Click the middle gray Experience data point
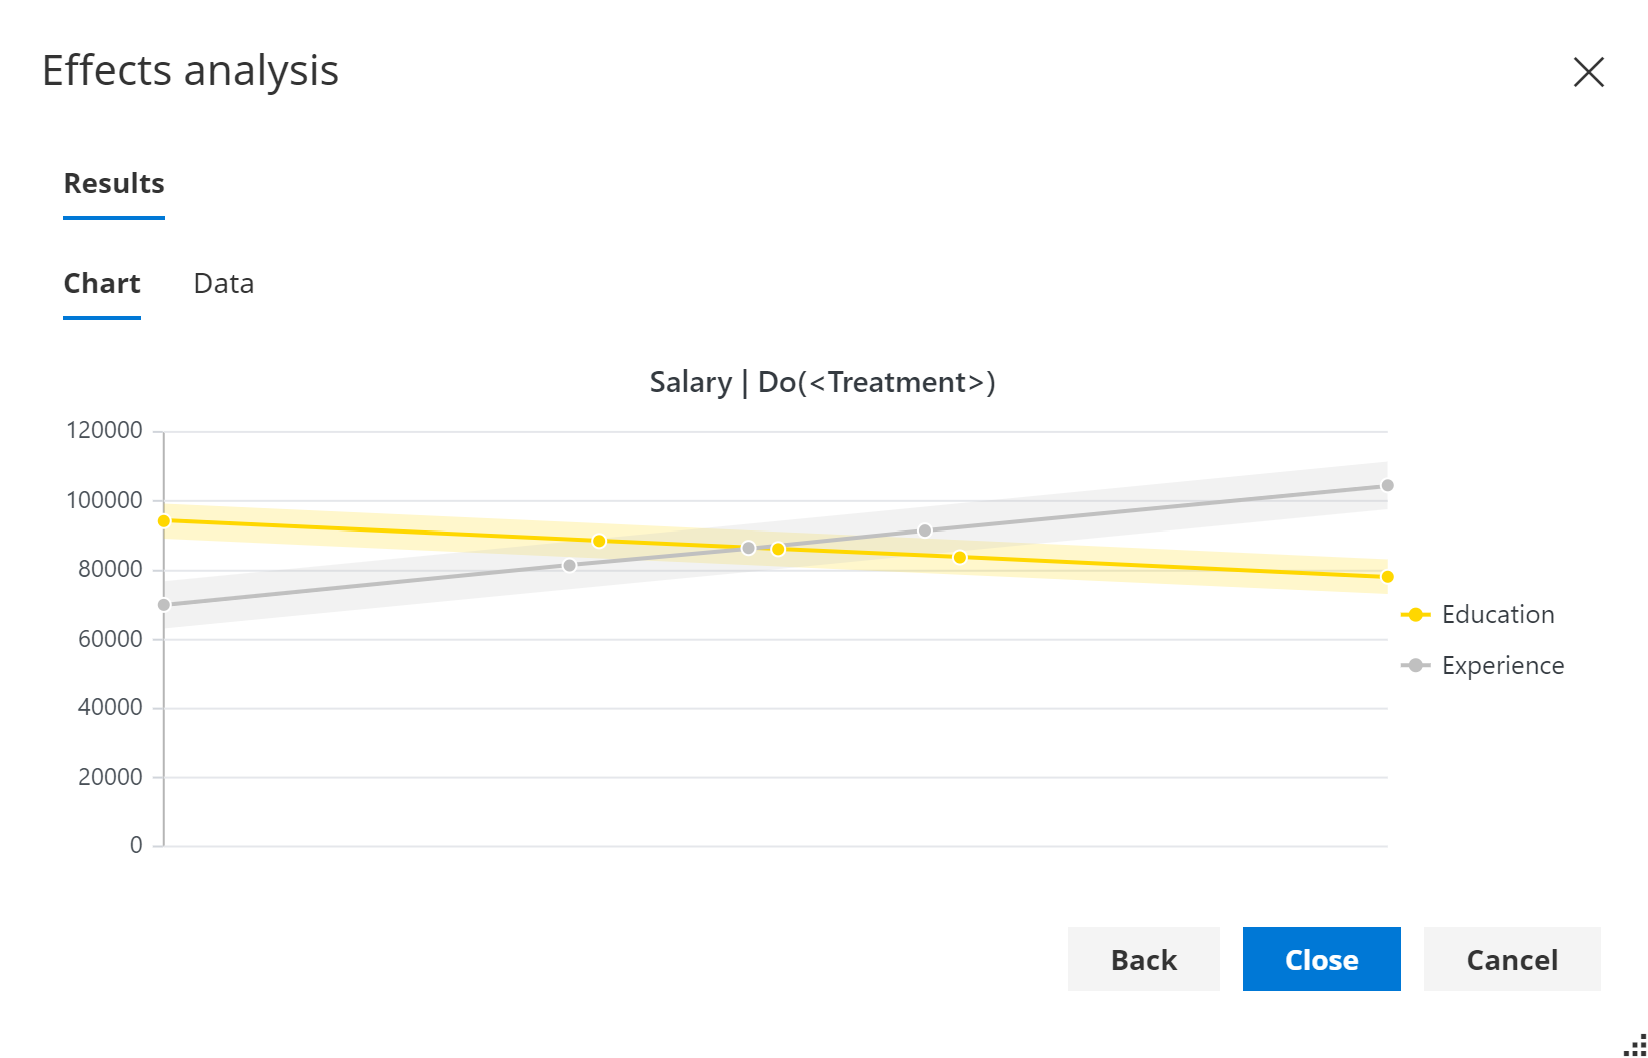 [x=748, y=549]
